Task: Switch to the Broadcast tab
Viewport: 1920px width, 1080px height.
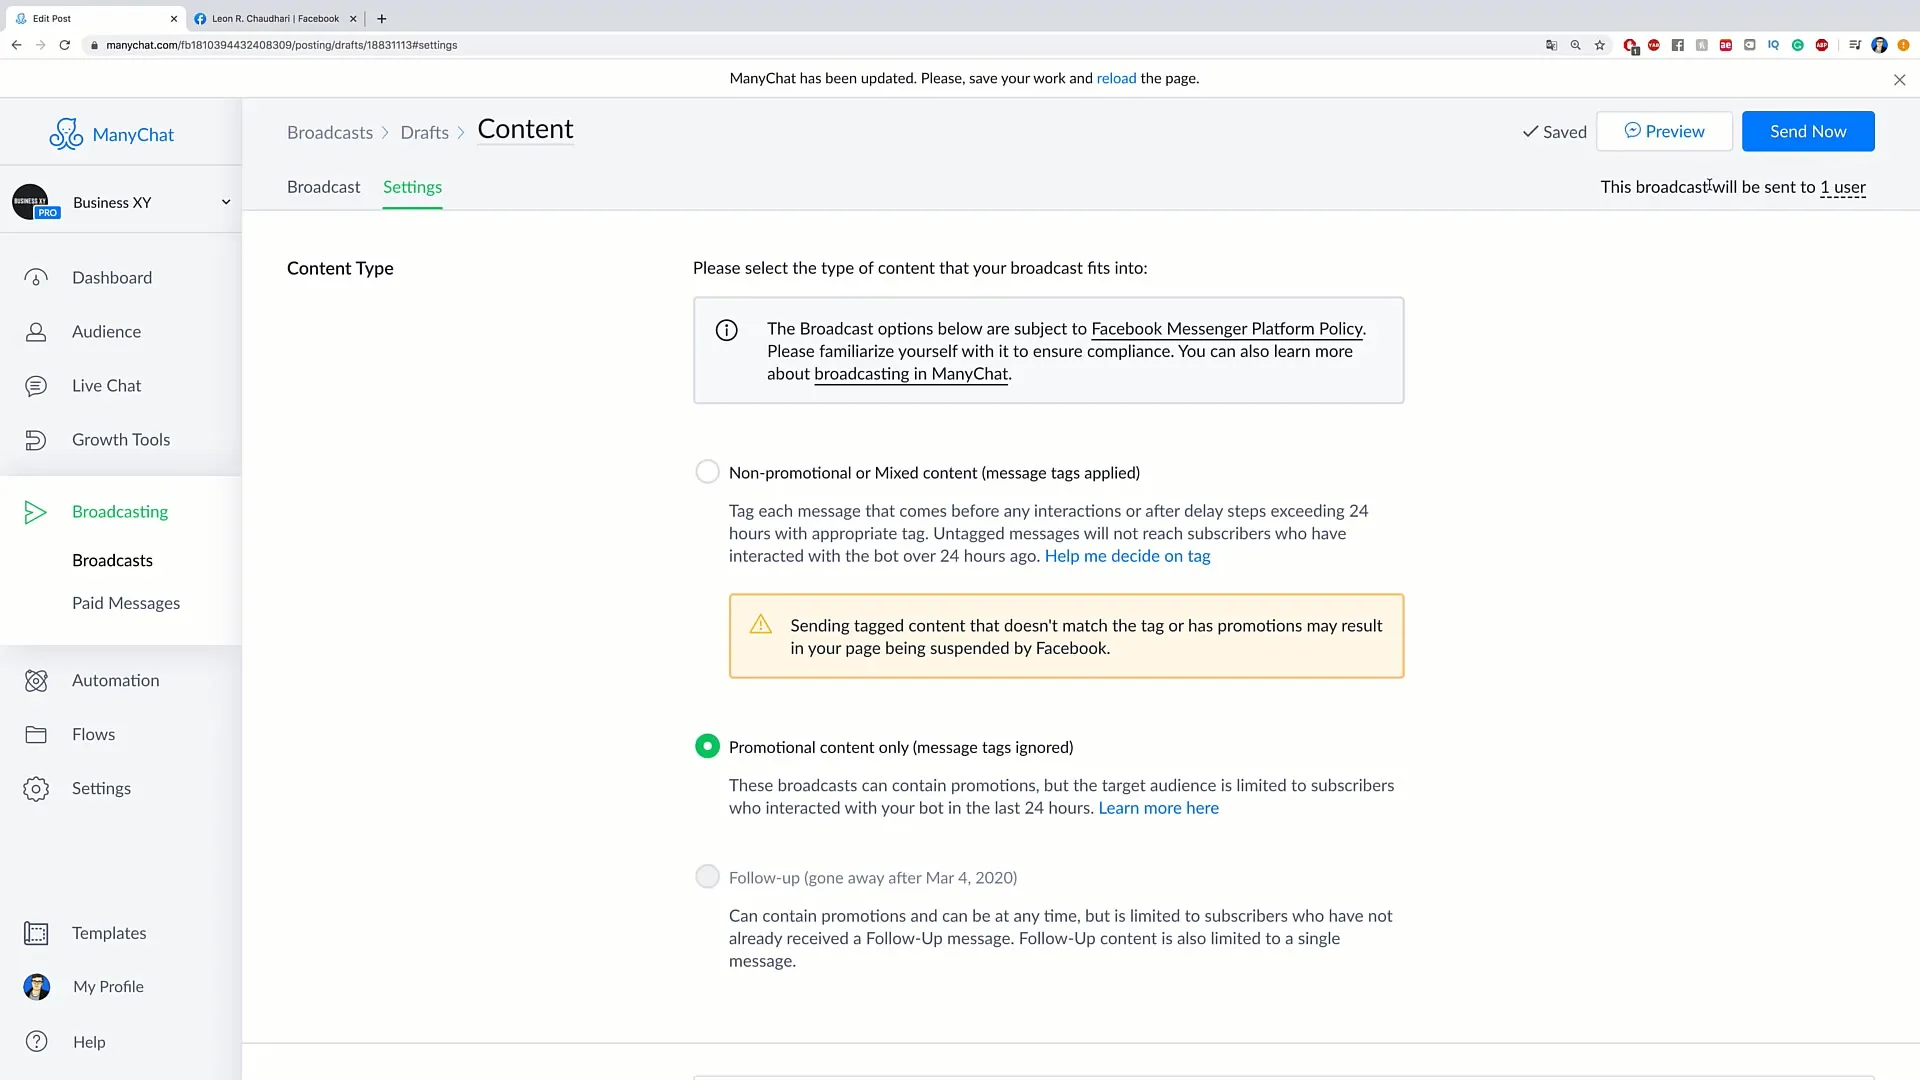Action: click(323, 187)
